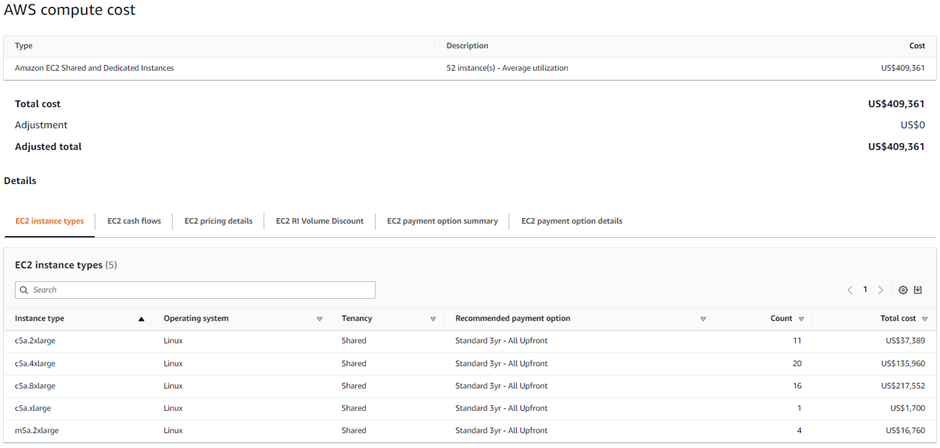Viewport: 940px width, 448px height.
Task: Select the c5a.8xlarge instance row
Action: point(470,386)
